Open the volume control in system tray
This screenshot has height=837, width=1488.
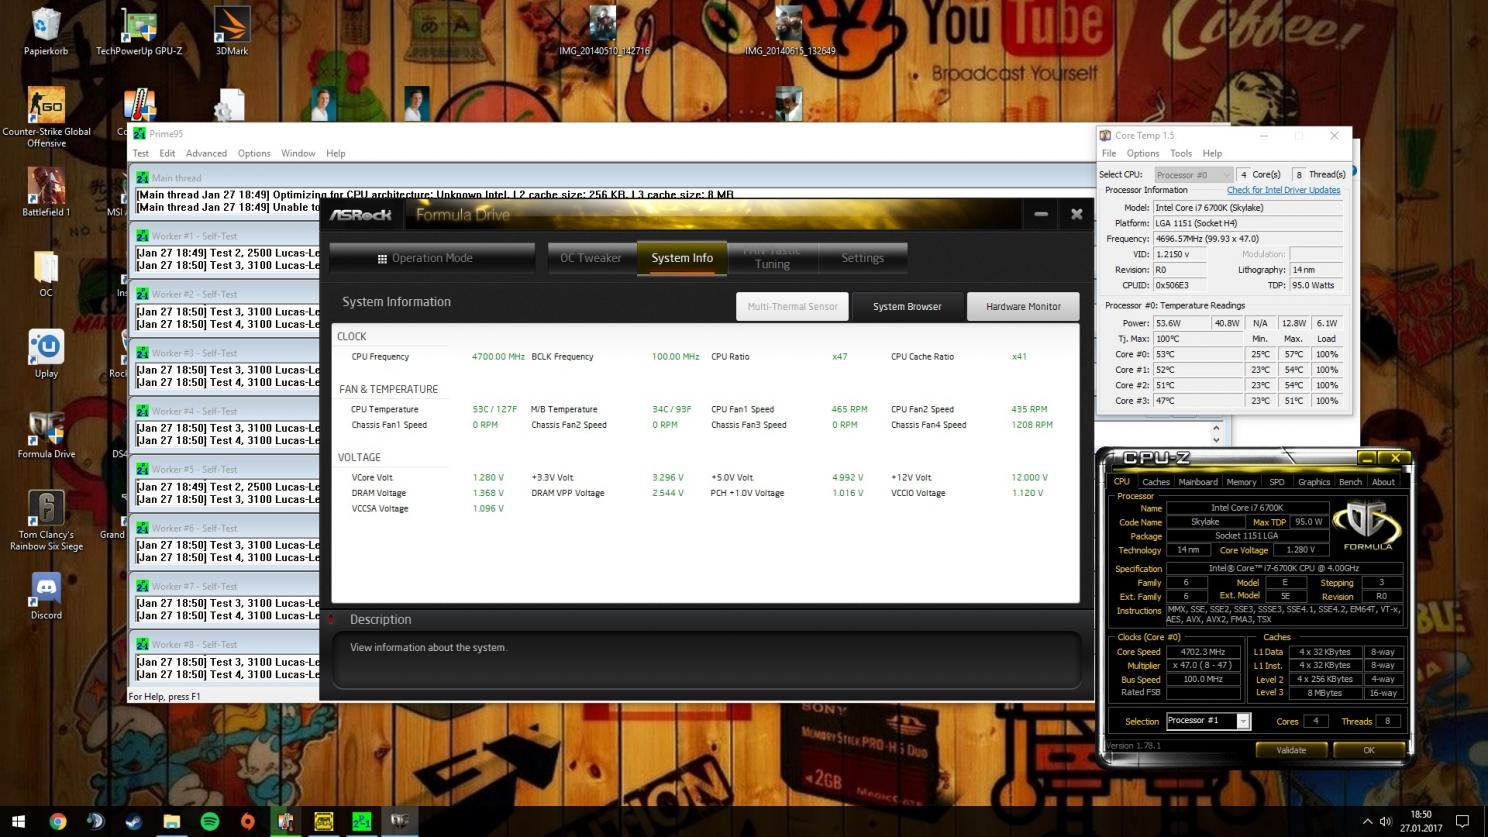click(x=1386, y=821)
